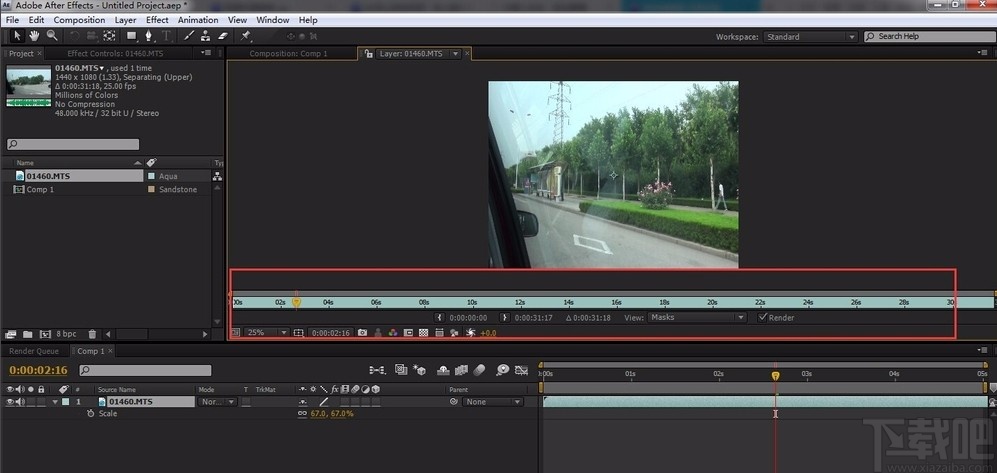Select the Type text tool

click(167, 36)
